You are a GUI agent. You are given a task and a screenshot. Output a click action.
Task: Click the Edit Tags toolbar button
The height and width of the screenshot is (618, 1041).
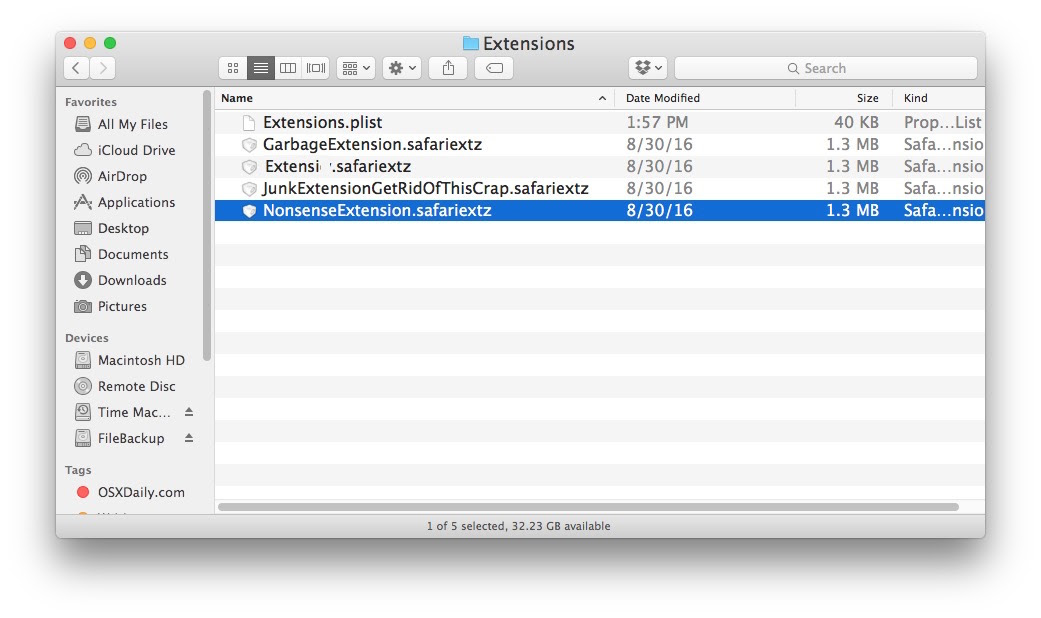click(x=494, y=68)
